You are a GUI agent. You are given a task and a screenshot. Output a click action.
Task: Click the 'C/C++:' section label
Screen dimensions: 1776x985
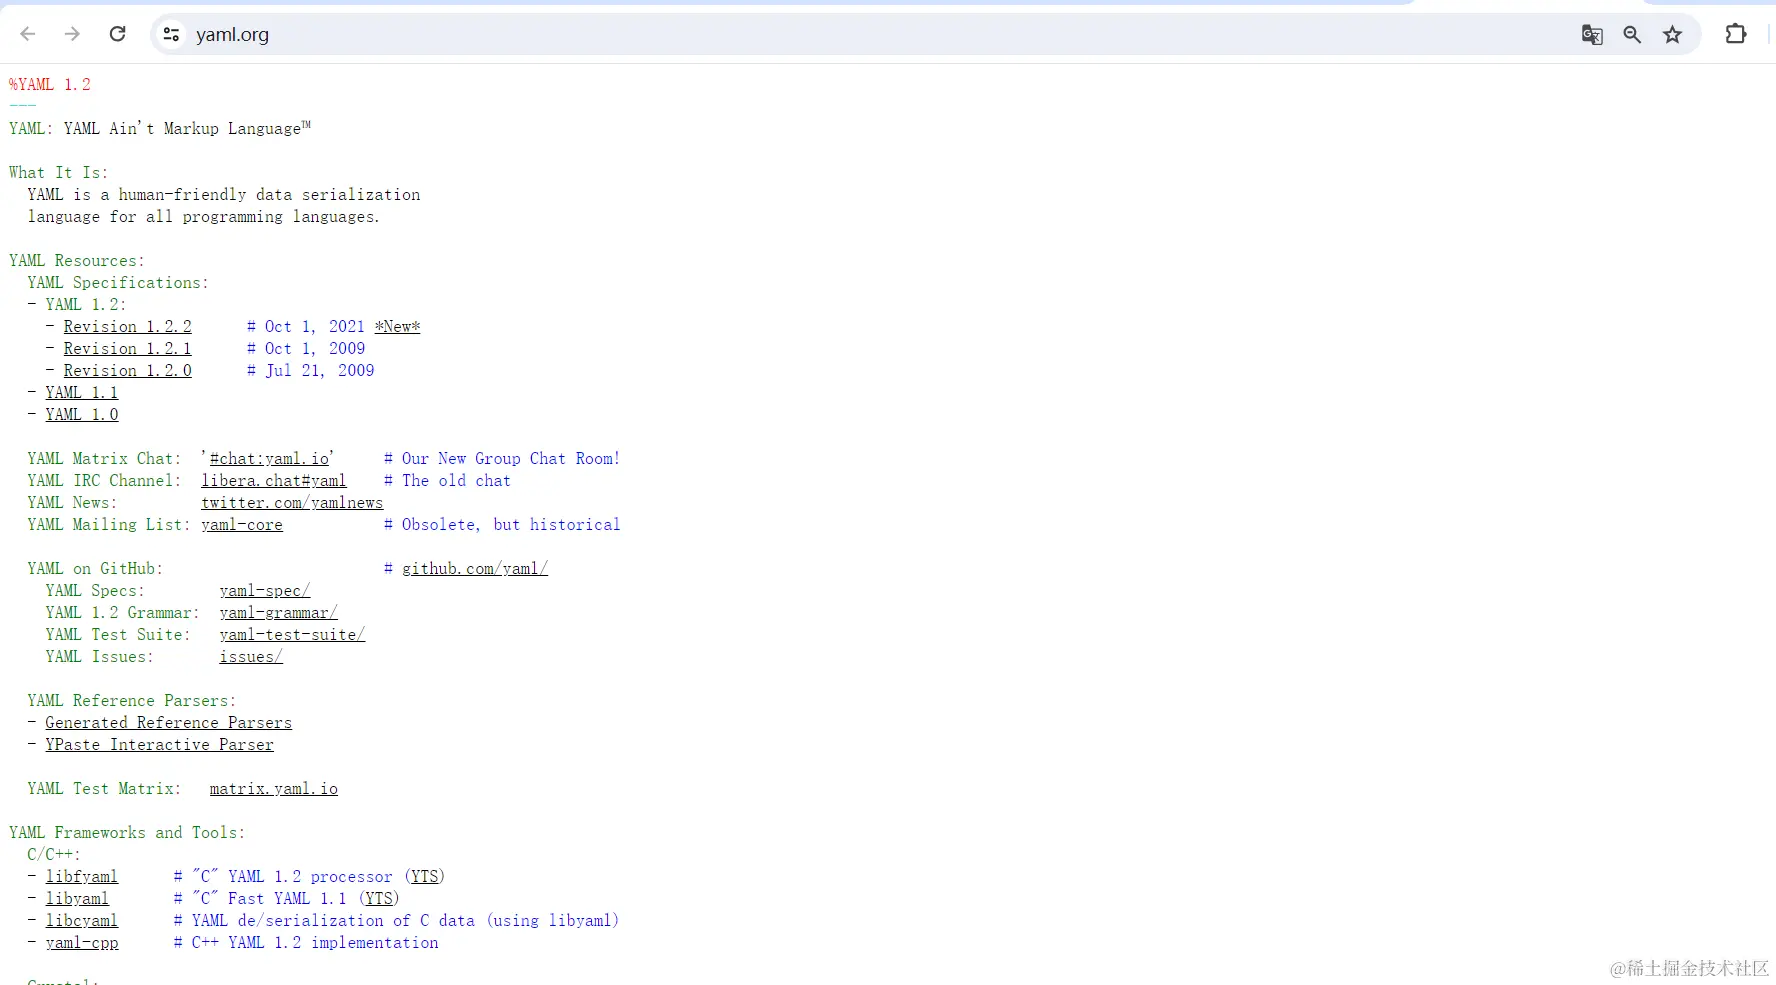[54, 855]
